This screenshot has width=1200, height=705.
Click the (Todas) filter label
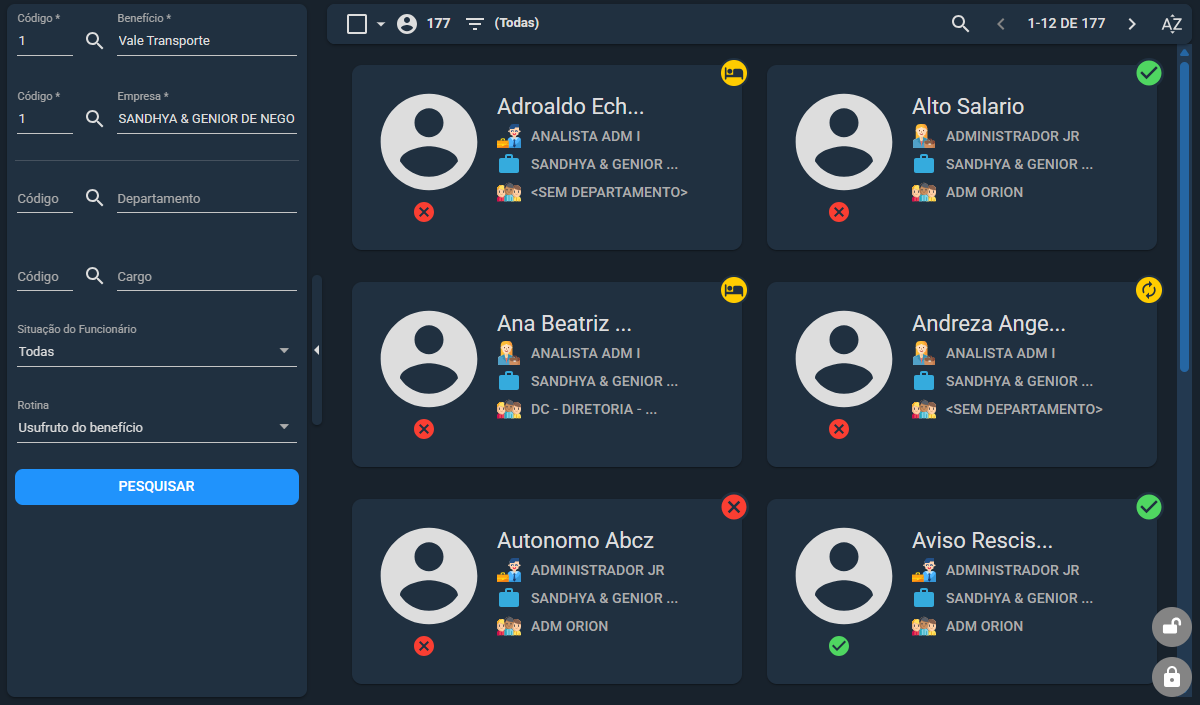coord(517,23)
